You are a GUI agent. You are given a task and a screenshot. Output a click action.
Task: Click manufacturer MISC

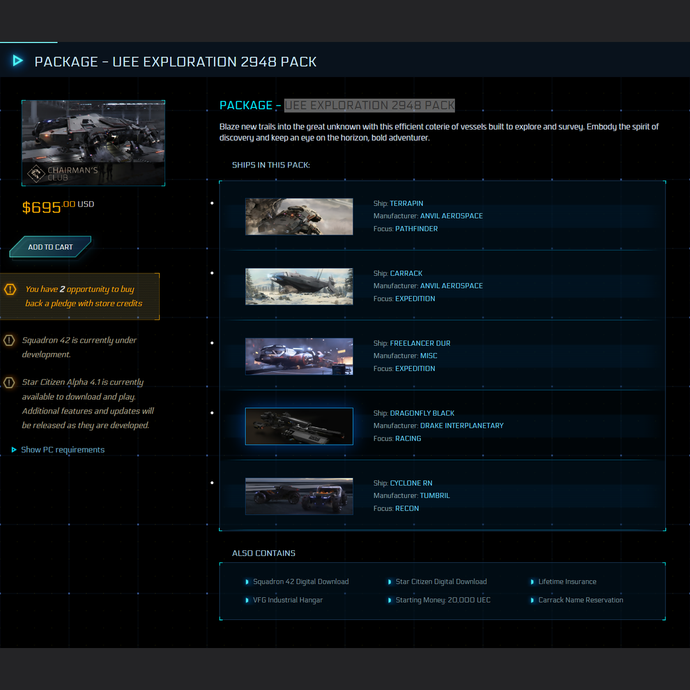pyautogui.click(x=429, y=356)
